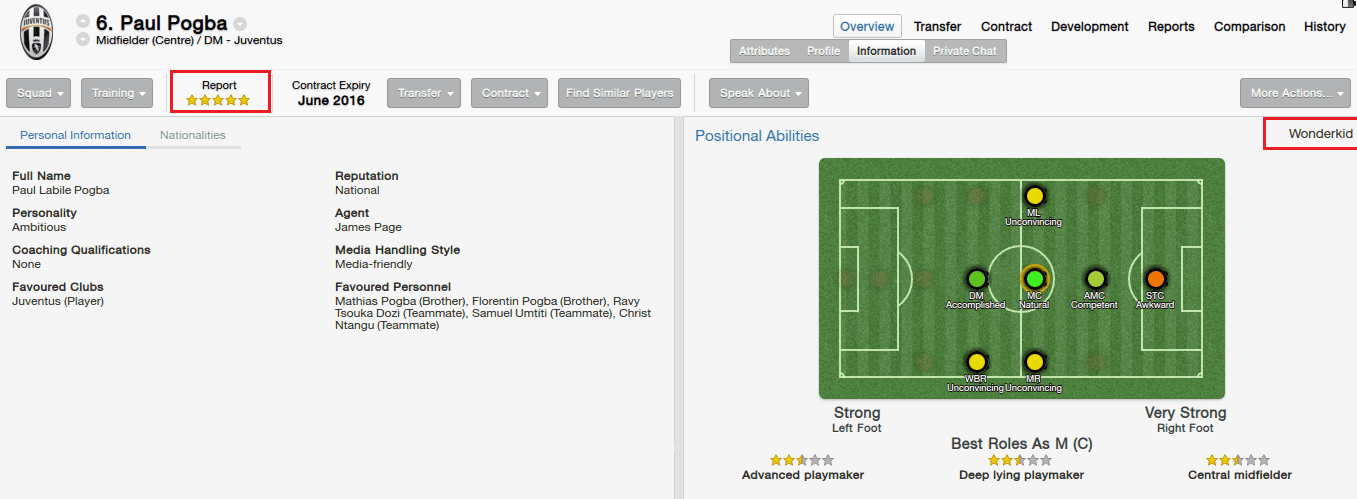This screenshot has width=1357, height=499.
Task: Open the Squad dropdown menu
Action: point(38,93)
